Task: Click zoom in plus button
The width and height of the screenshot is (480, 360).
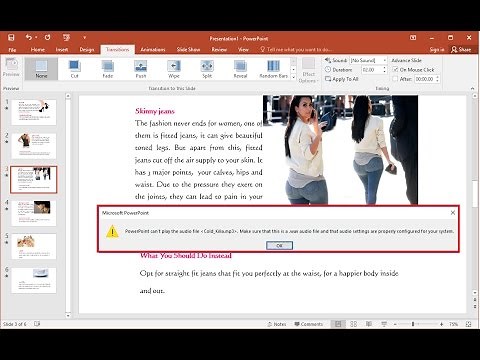Action: point(441,324)
